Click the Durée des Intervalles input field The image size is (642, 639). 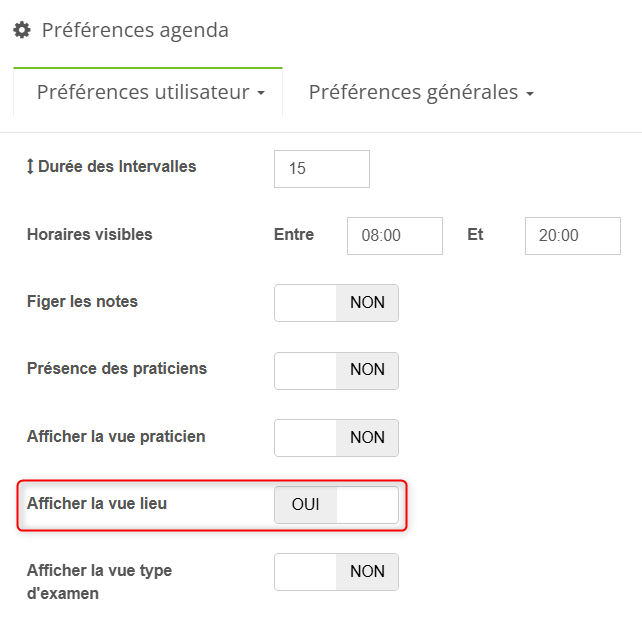(321, 169)
